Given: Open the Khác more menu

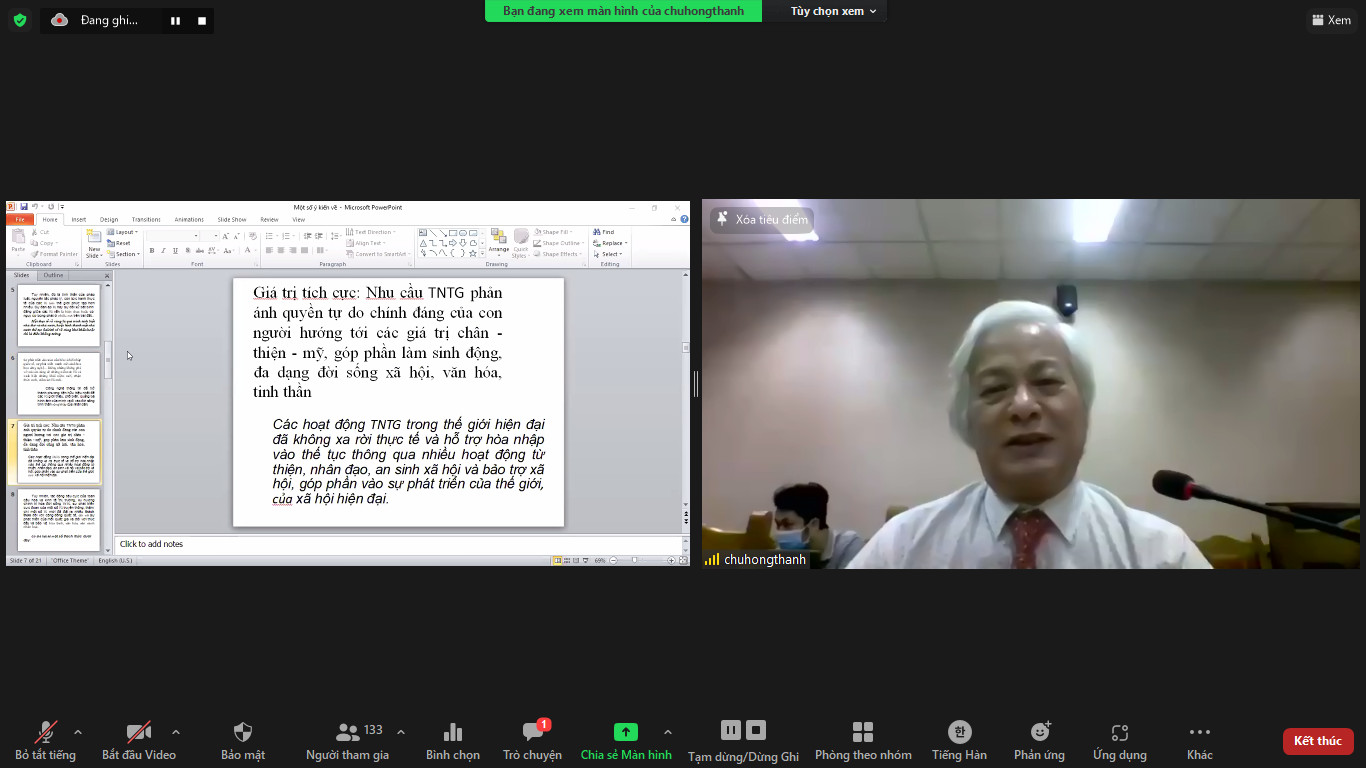Looking at the screenshot, I should click(x=1199, y=732).
